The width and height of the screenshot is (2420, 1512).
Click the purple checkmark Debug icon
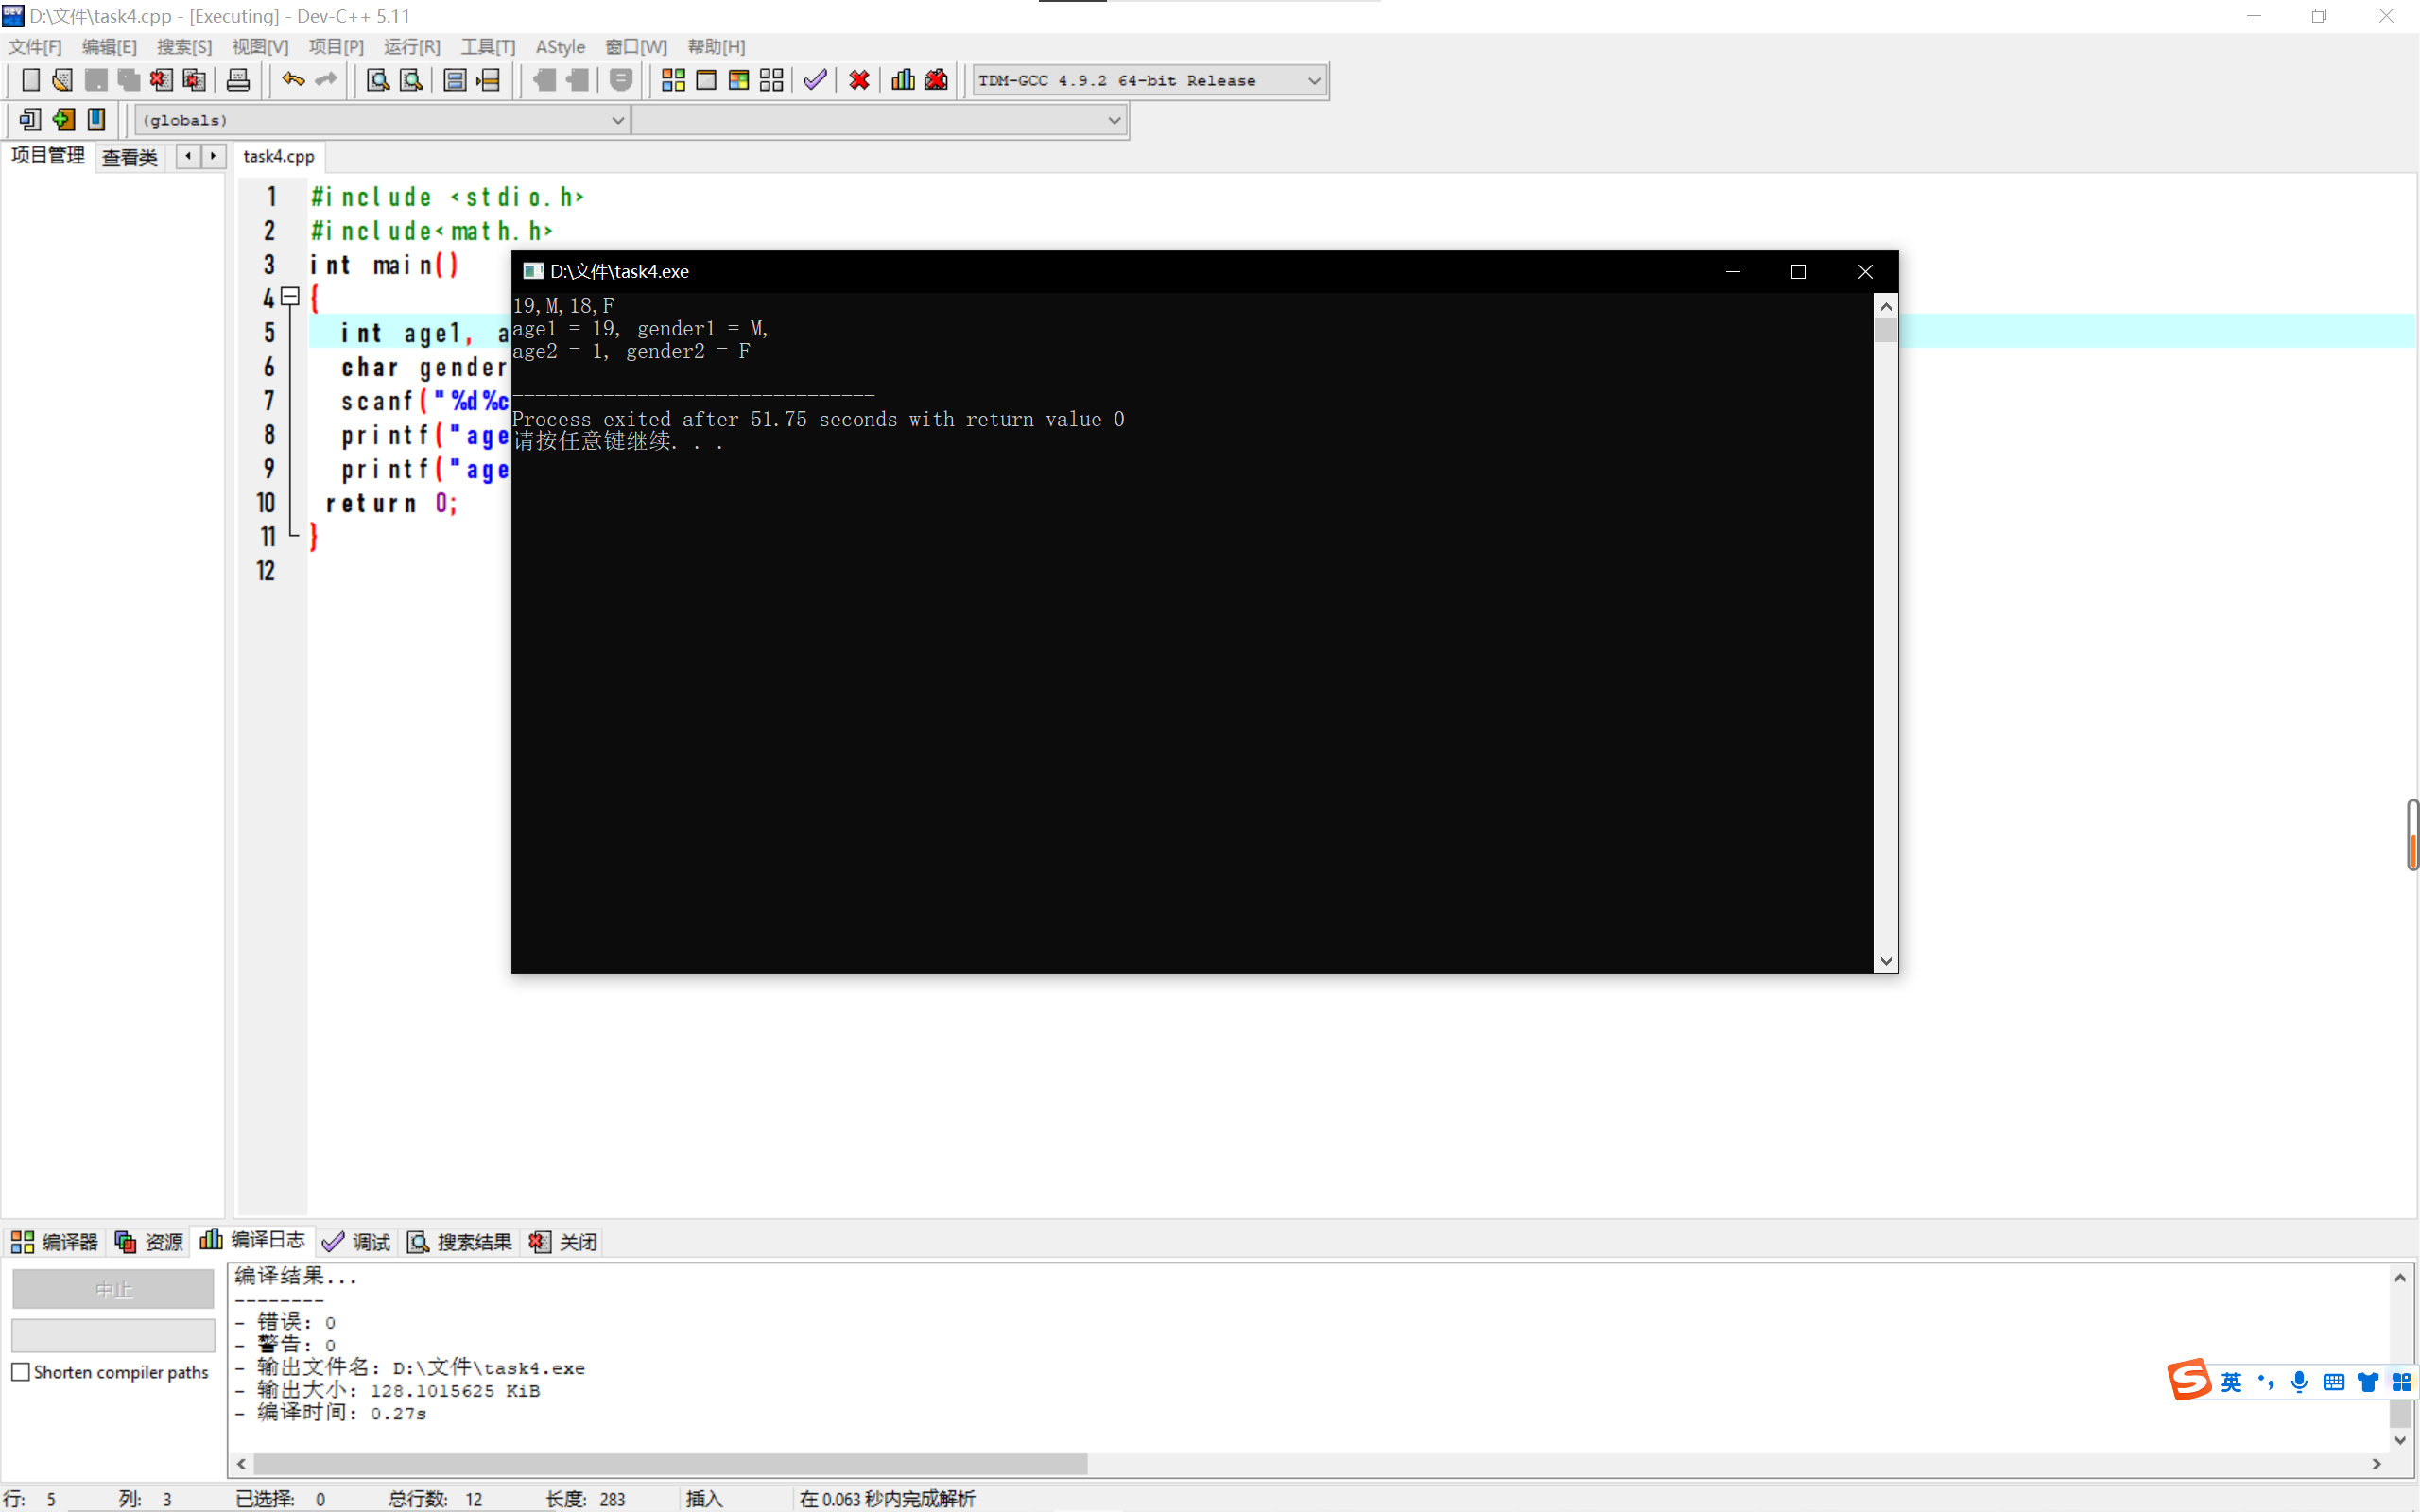(815, 80)
